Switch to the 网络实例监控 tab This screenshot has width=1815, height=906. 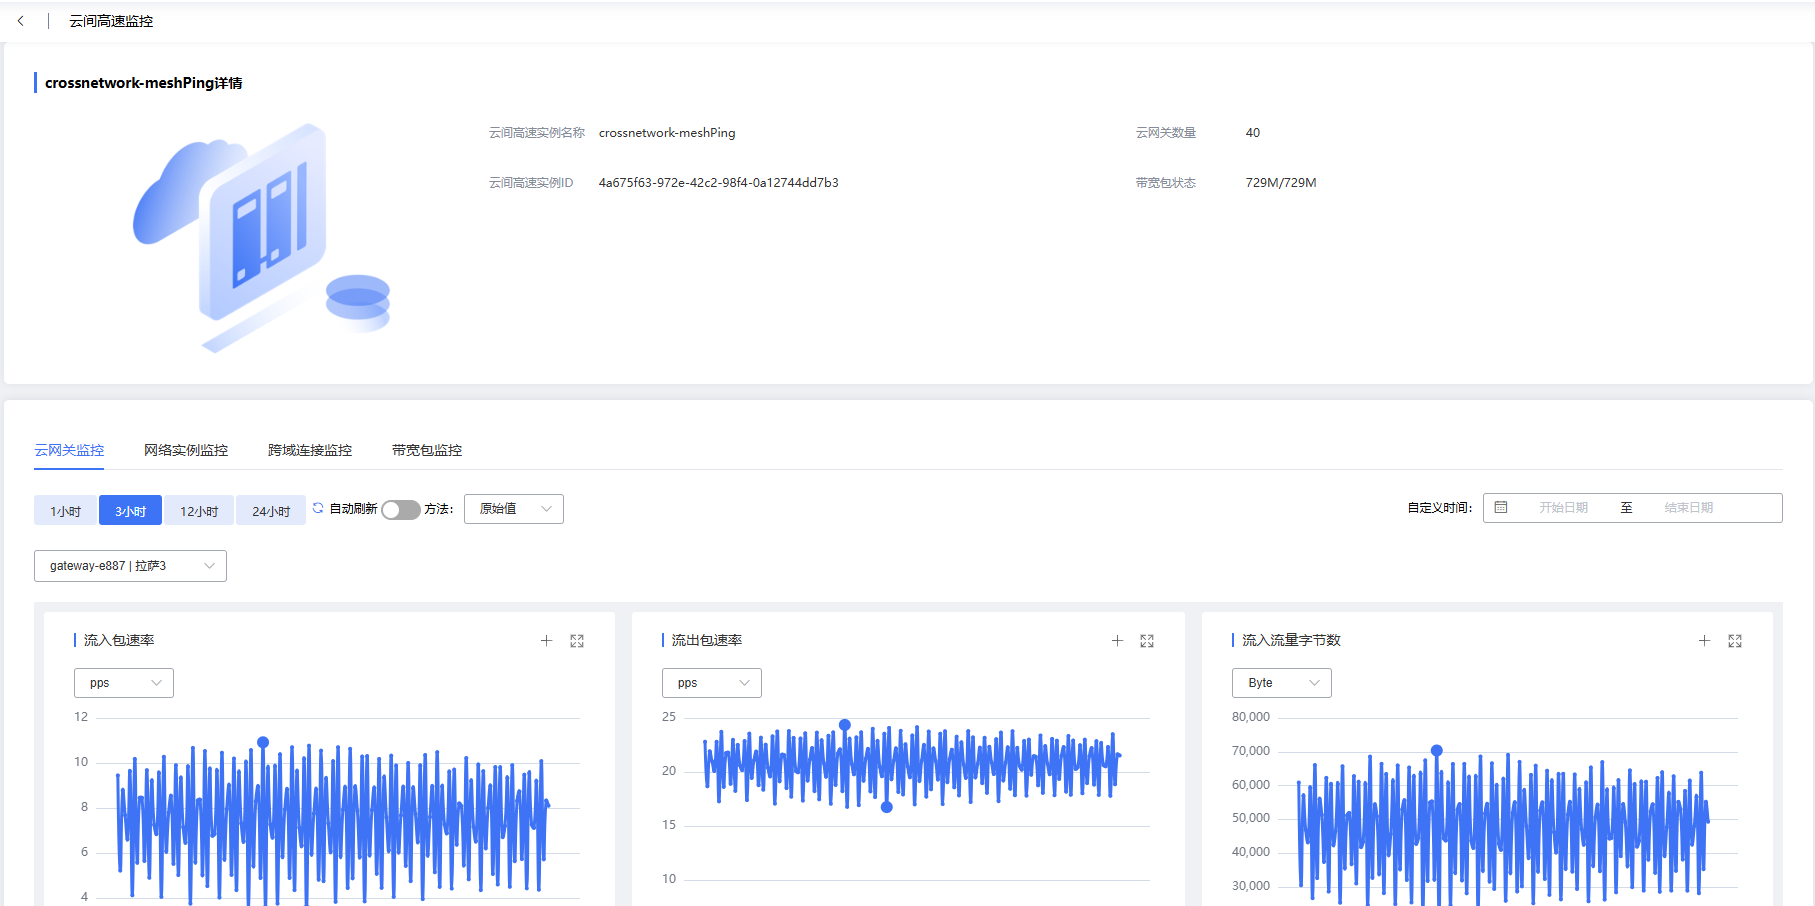186,450
